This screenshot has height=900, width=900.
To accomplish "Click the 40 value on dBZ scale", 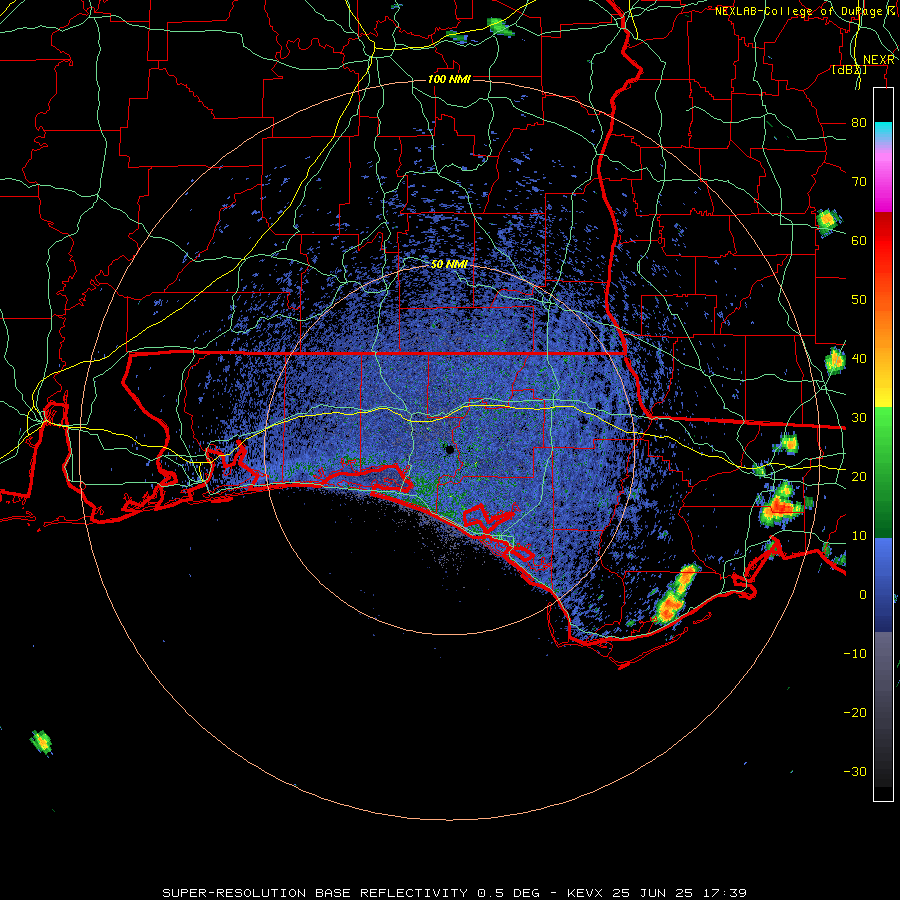I will [859, 358].
